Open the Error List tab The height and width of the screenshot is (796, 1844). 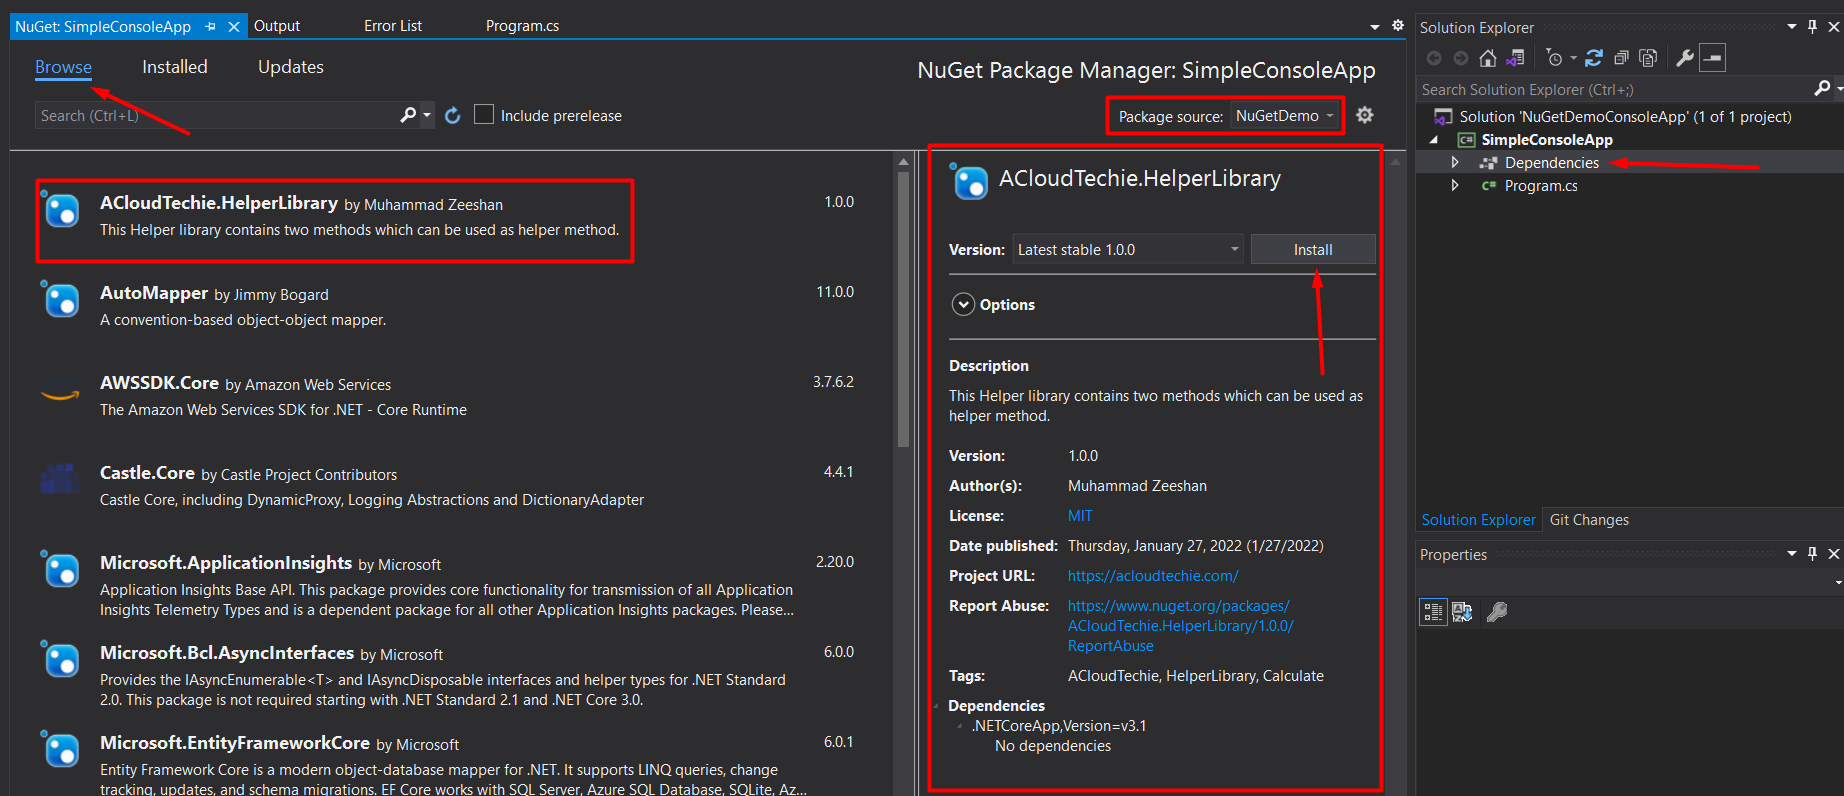393,26
